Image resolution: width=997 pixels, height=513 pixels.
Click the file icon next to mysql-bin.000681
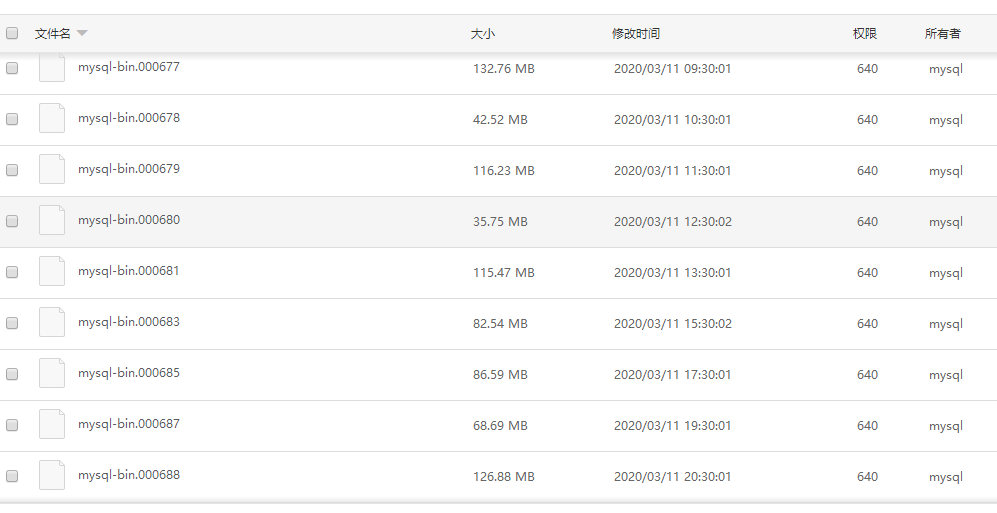point(52,271)
